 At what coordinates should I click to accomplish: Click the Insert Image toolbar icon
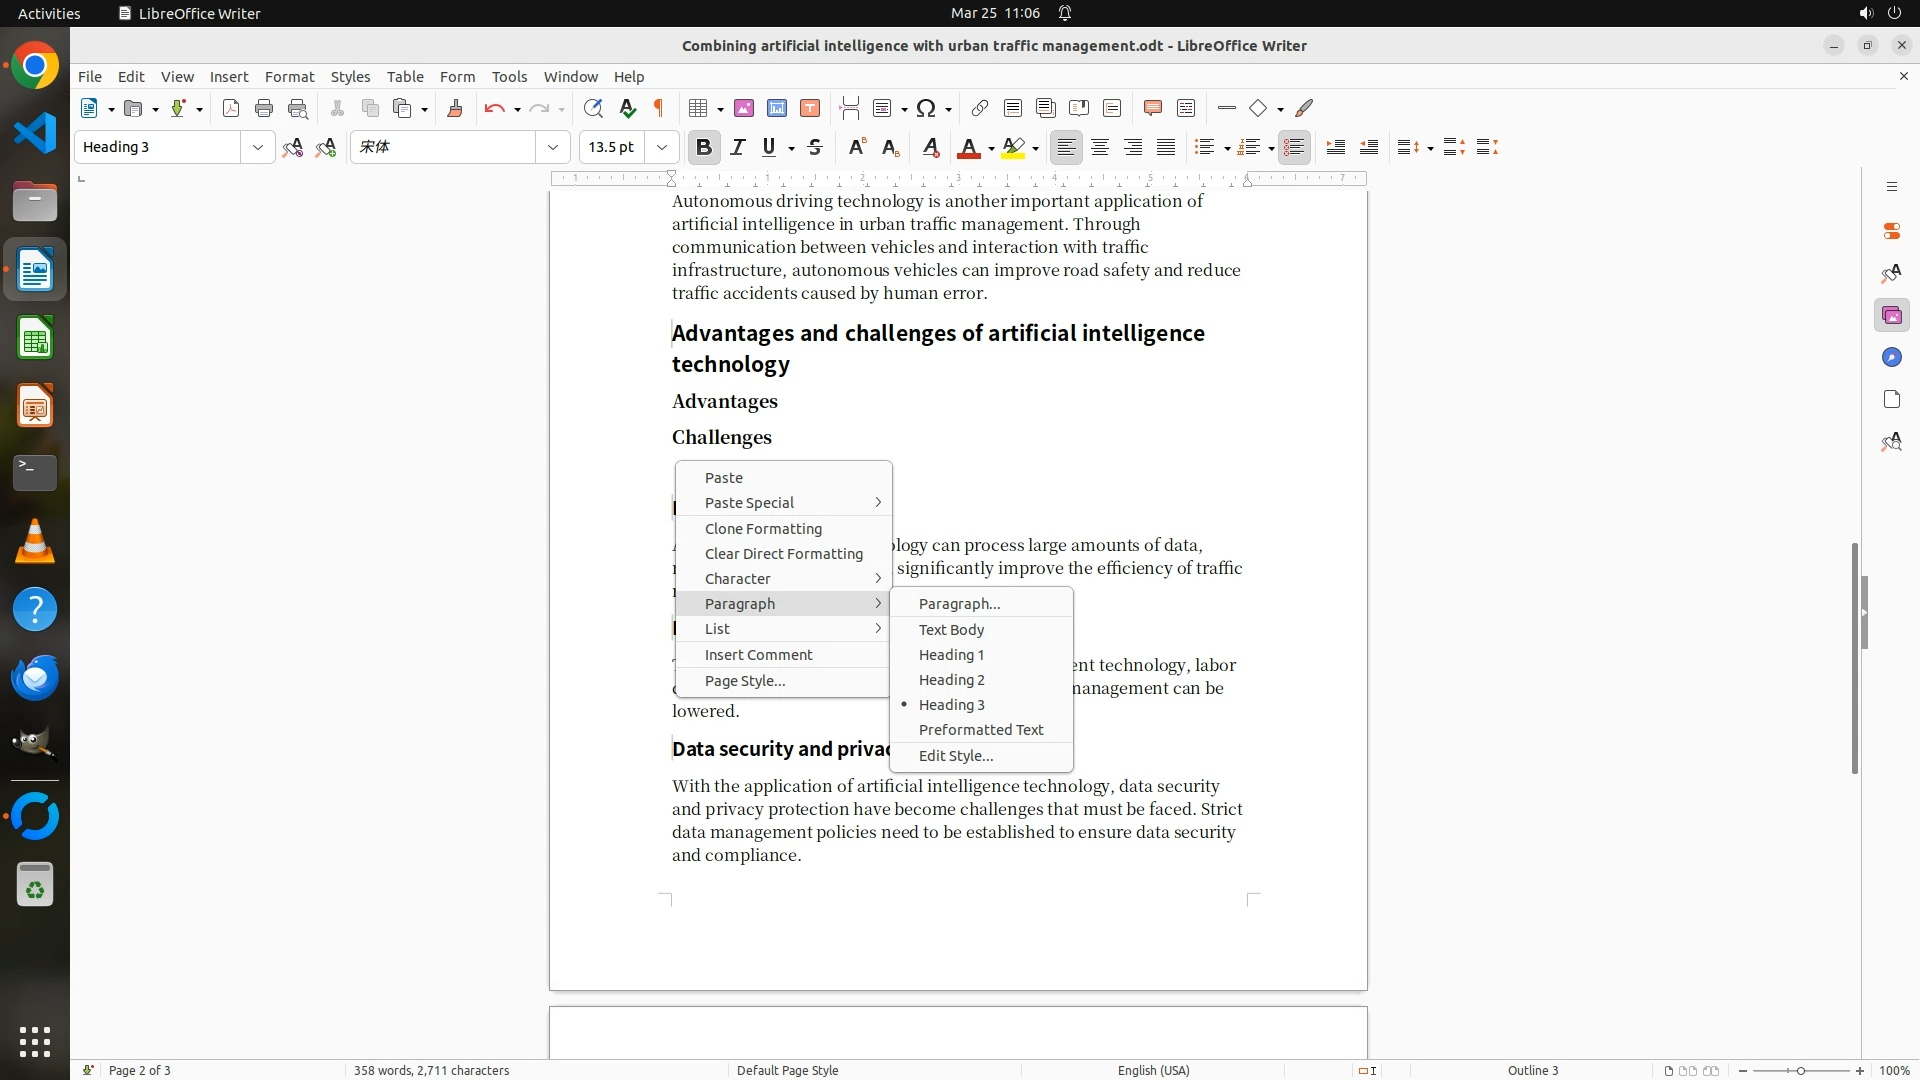(x=744, y=108)
